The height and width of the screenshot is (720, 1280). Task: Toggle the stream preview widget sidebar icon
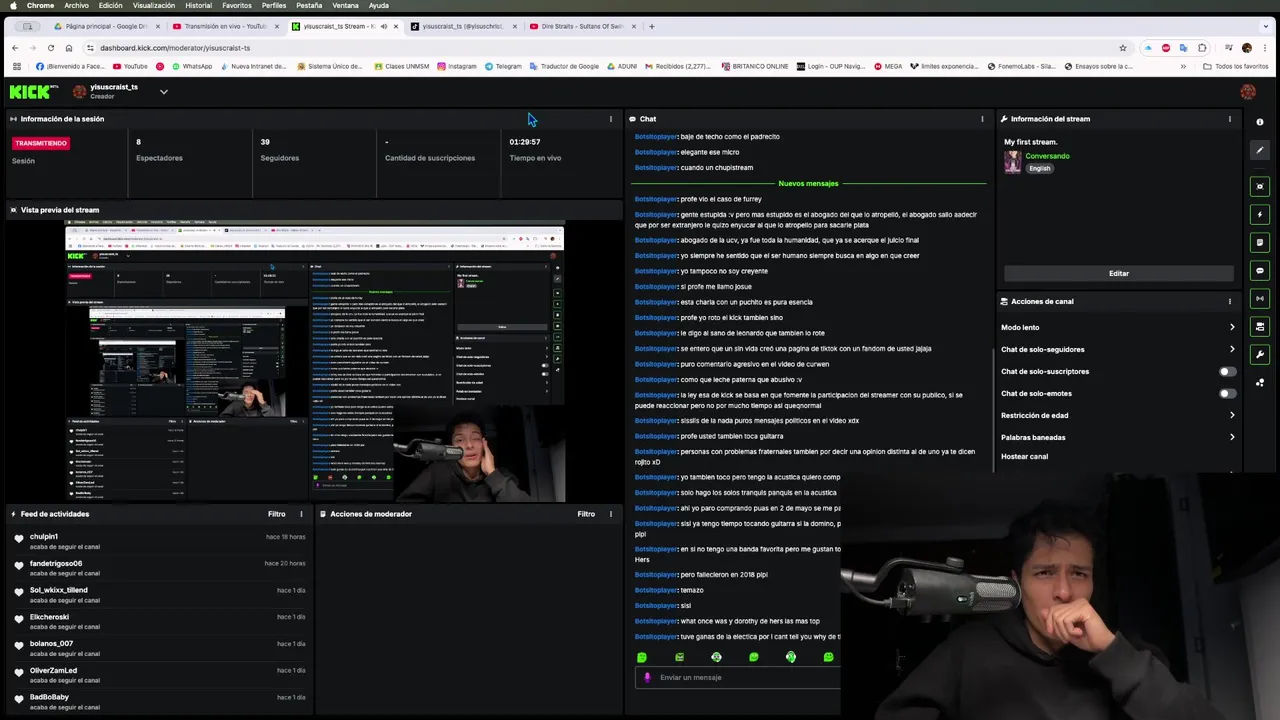pyautogui.click(x=1260, y=186)
